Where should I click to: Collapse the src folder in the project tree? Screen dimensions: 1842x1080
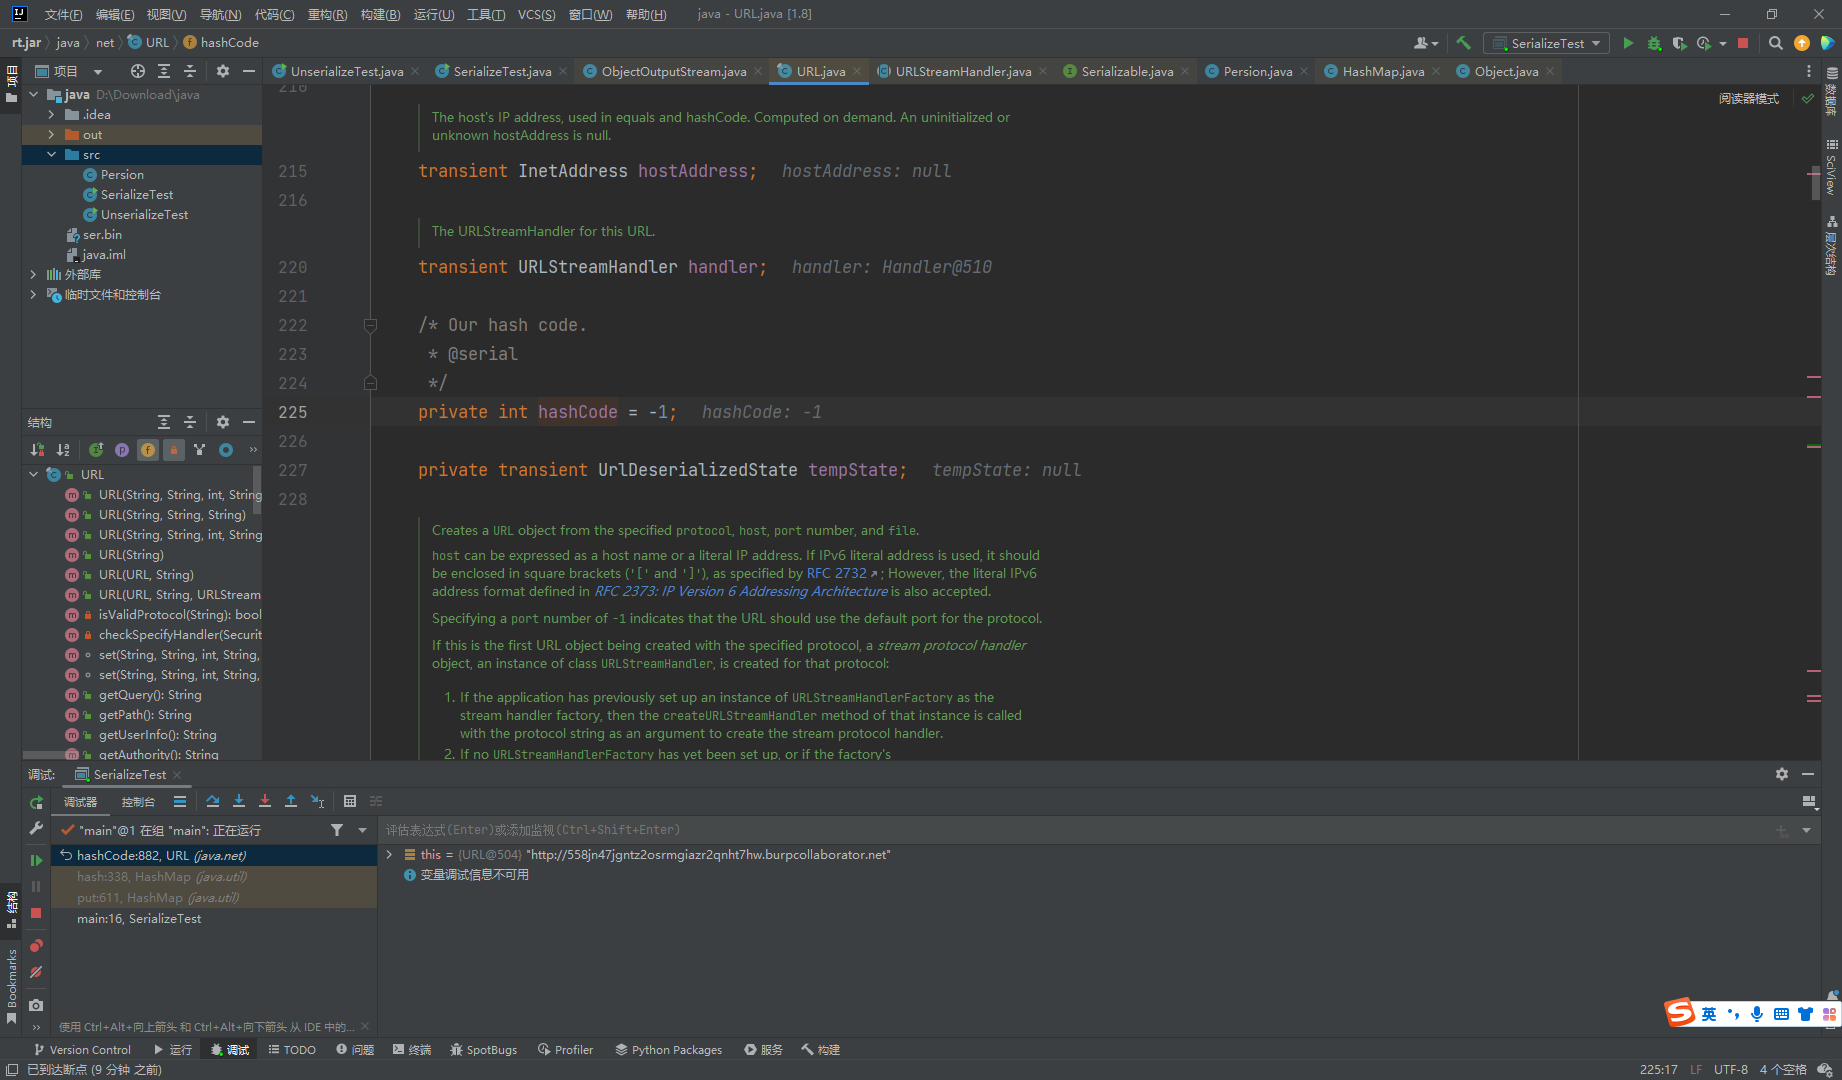tap(52, 155)
